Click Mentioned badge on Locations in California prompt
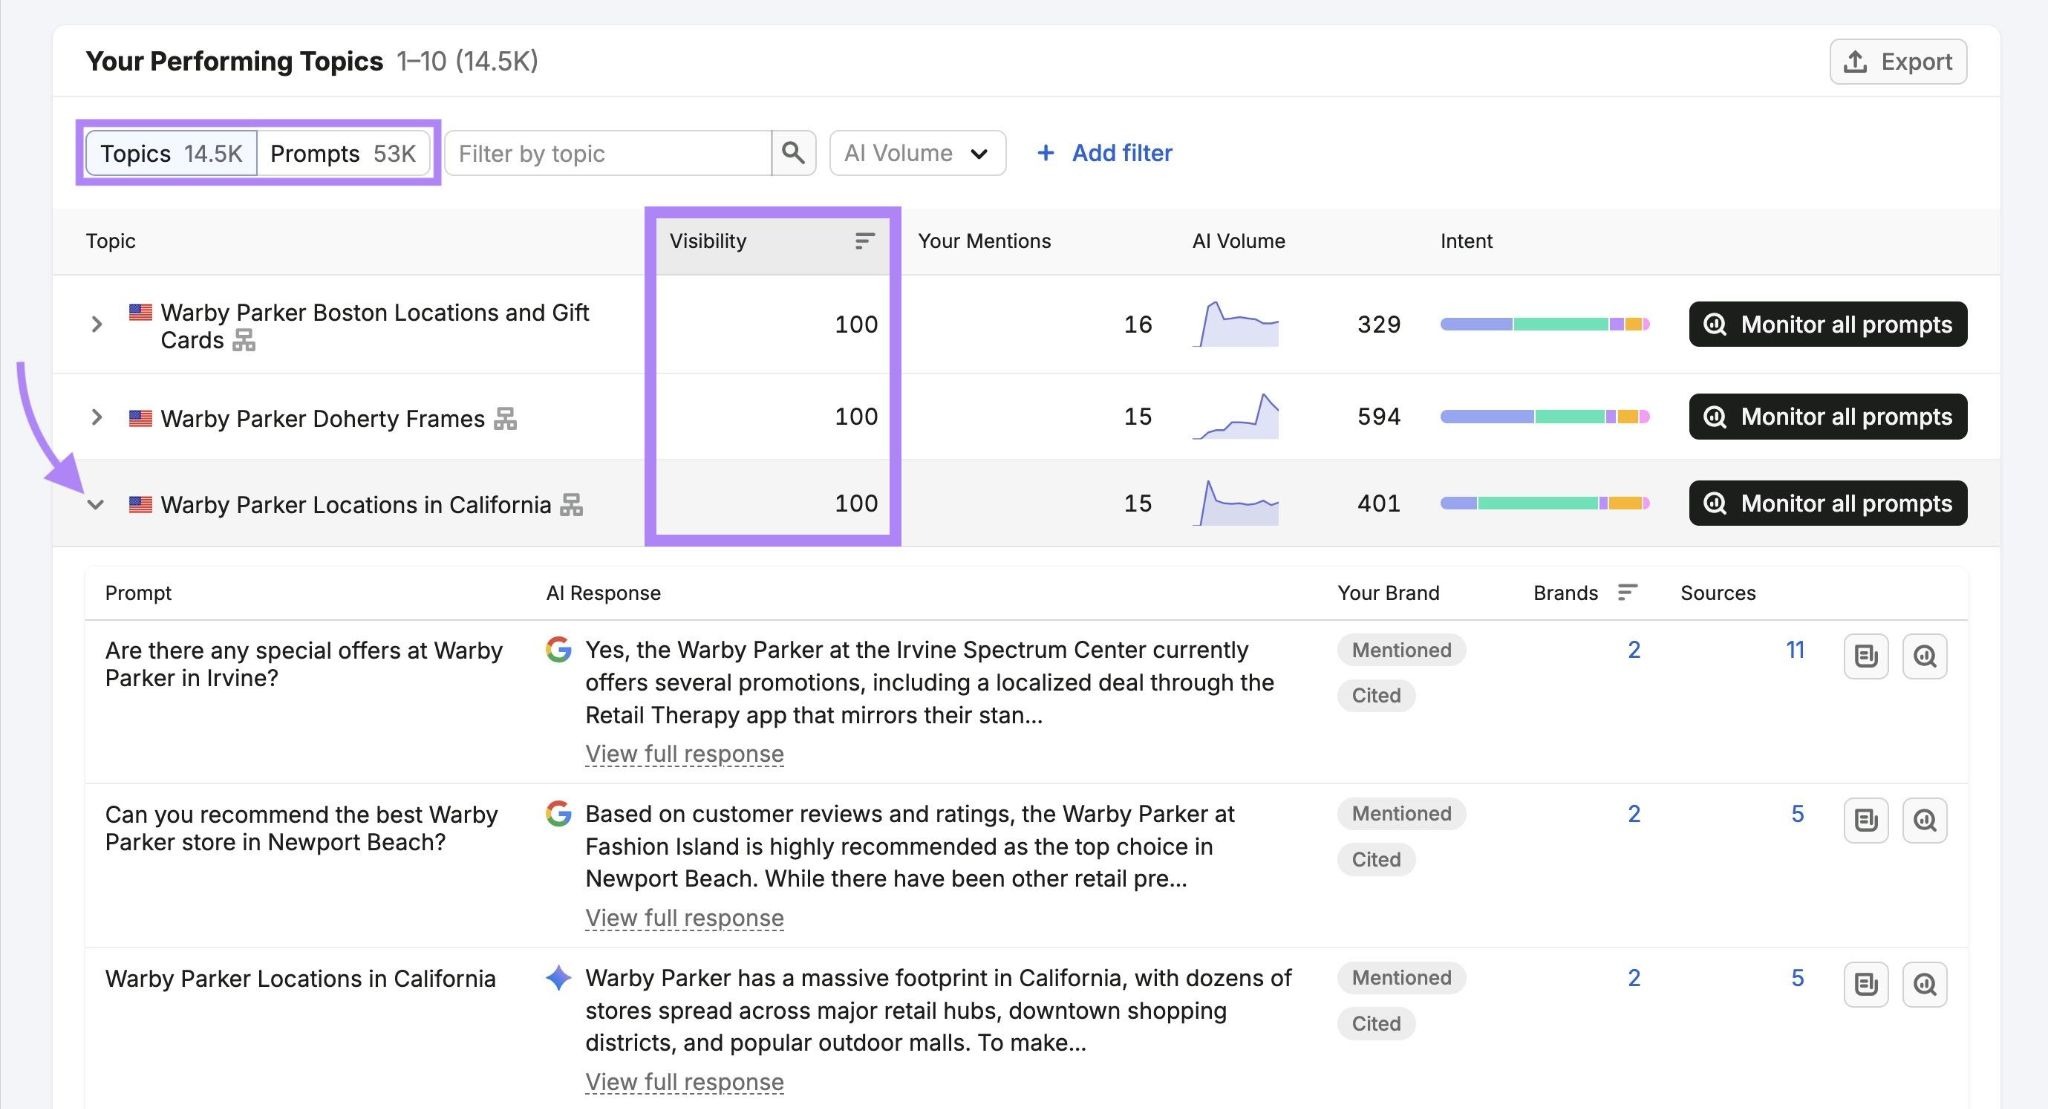This screenshot has width=2048, height=1109. pyautogui.click(x=1401, y=978)
